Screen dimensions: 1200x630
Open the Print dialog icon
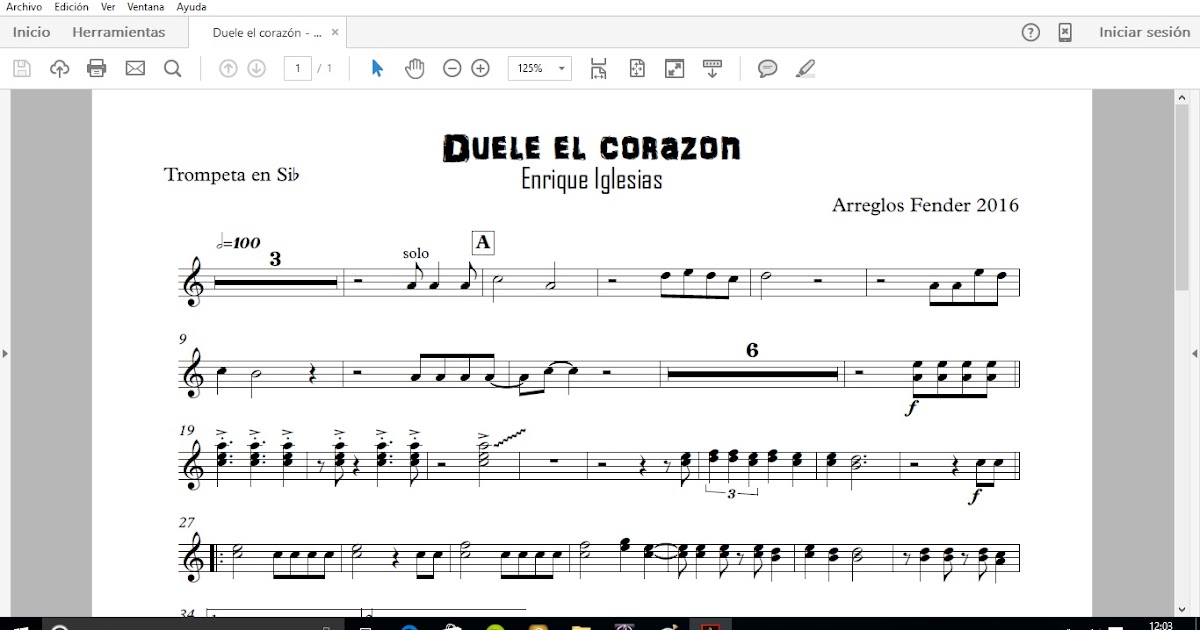tap(96, 68)
